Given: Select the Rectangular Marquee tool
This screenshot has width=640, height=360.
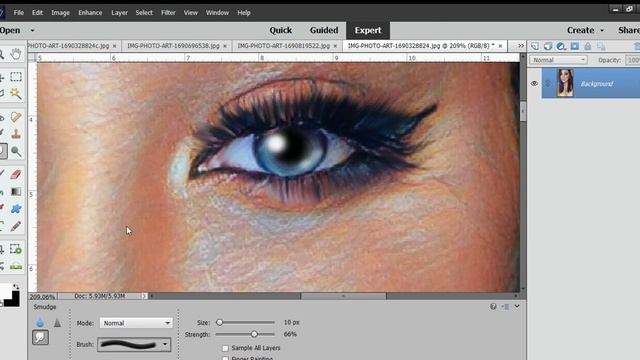Looking at the screenshot, I should pos(16,77).
